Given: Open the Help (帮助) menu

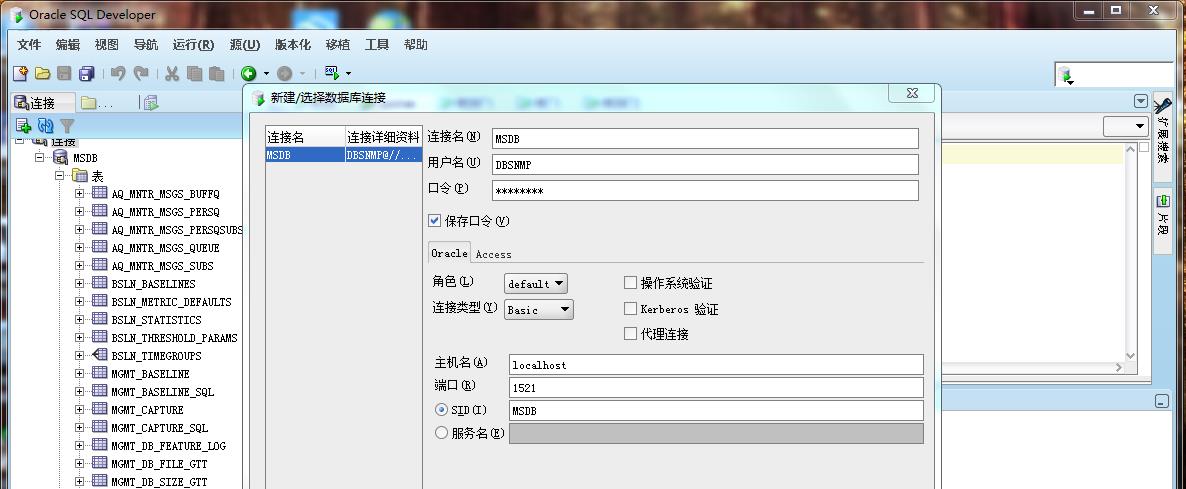Looking at the screenshot, I should (415, 45).
